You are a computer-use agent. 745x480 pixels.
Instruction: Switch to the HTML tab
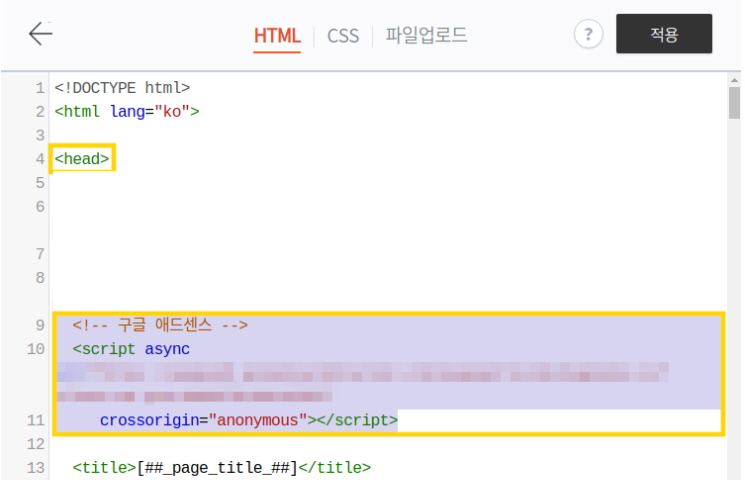[277, 36]
